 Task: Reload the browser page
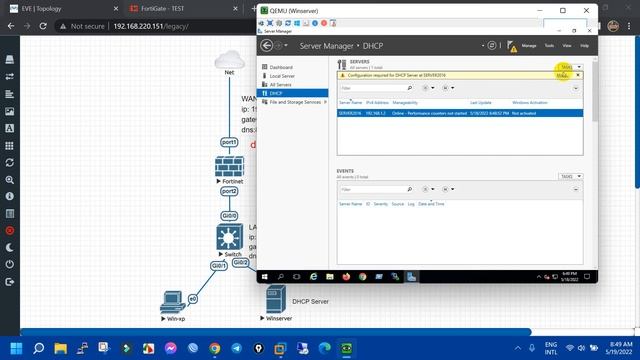(43, 26)
